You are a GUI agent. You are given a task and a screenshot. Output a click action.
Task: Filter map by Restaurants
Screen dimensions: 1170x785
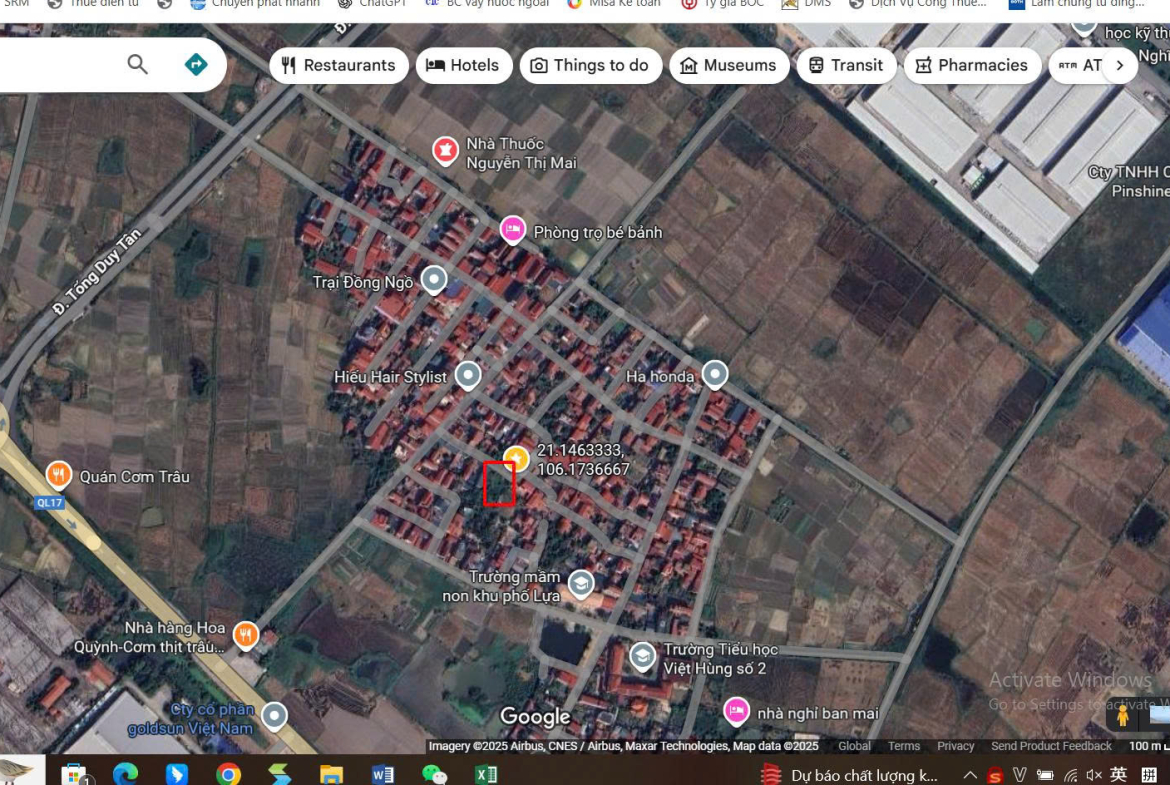339,66
